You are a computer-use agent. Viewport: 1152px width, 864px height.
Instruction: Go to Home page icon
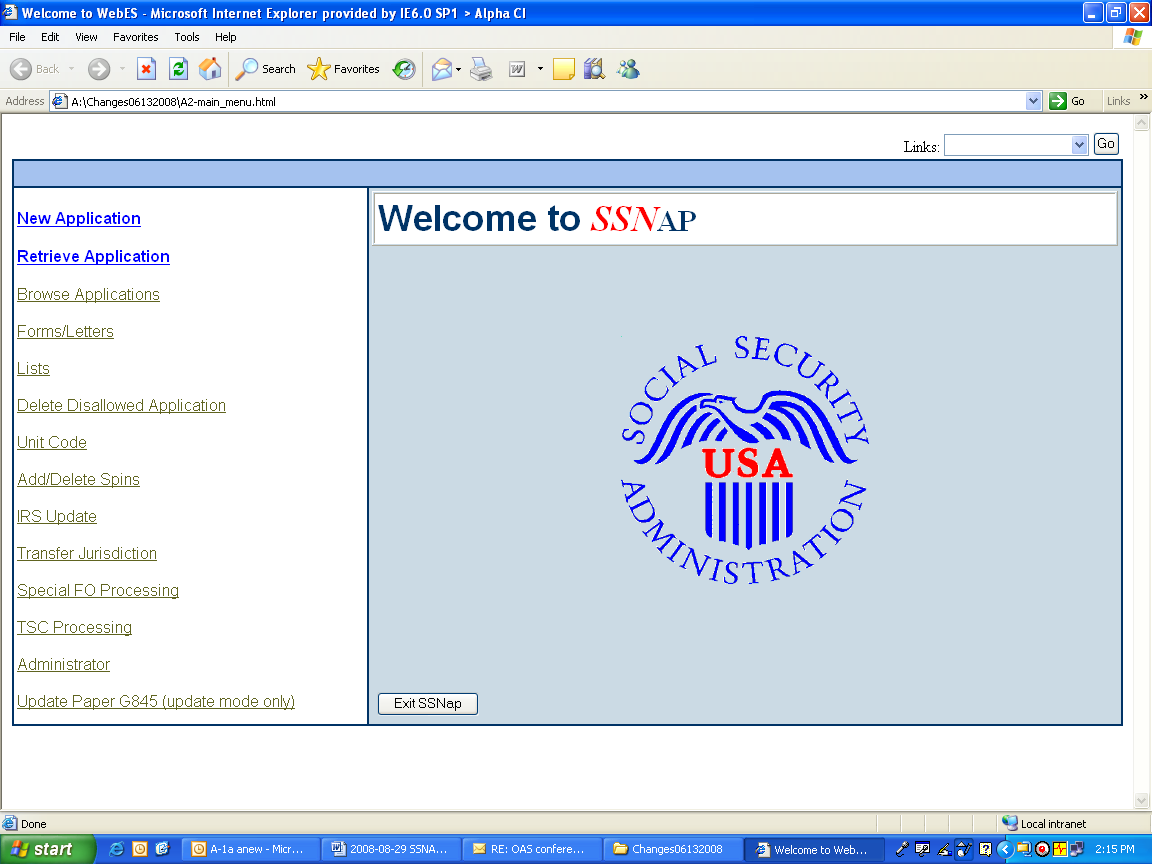210,69
